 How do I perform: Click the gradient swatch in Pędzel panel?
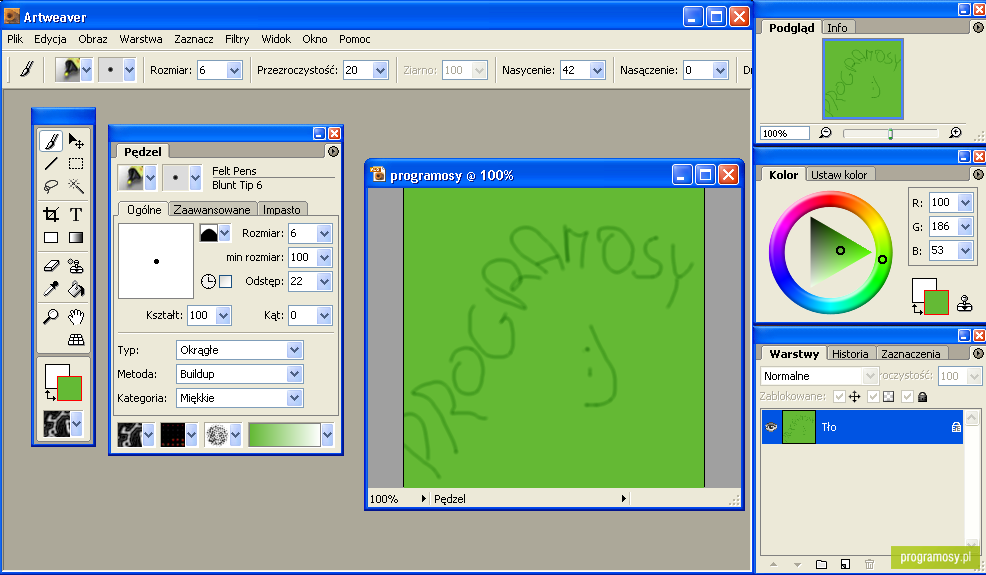pos(284,435)
